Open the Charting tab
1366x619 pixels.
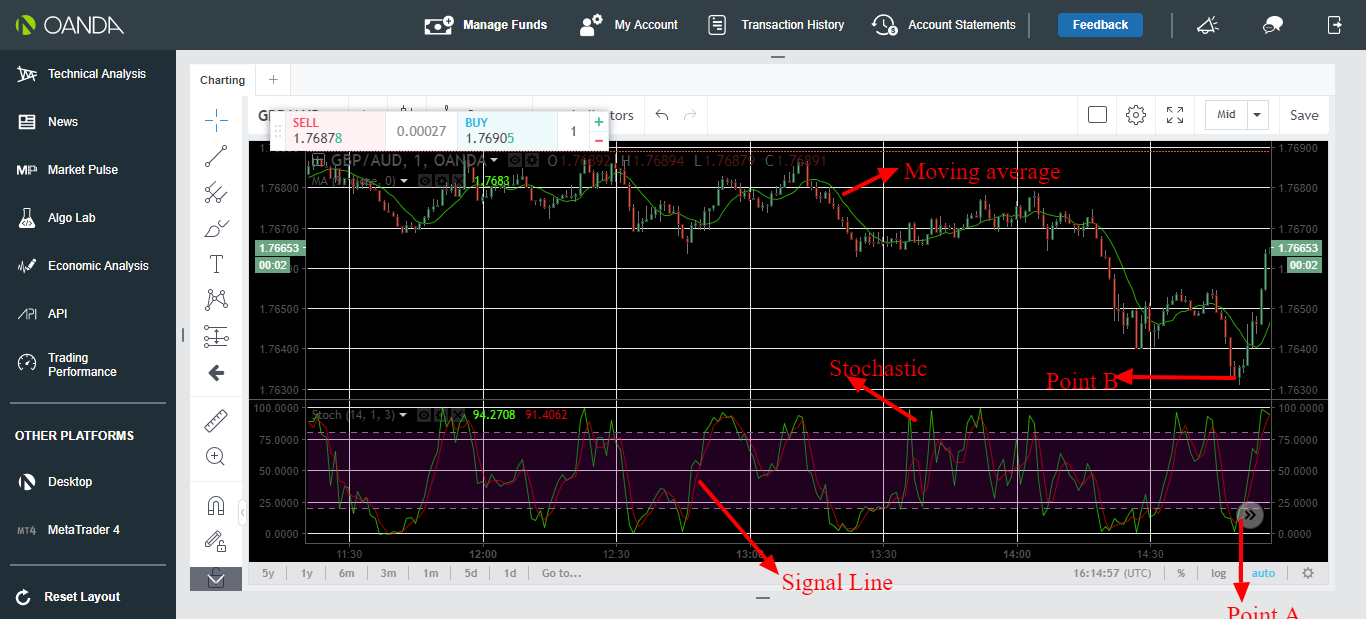coord(222,80)
